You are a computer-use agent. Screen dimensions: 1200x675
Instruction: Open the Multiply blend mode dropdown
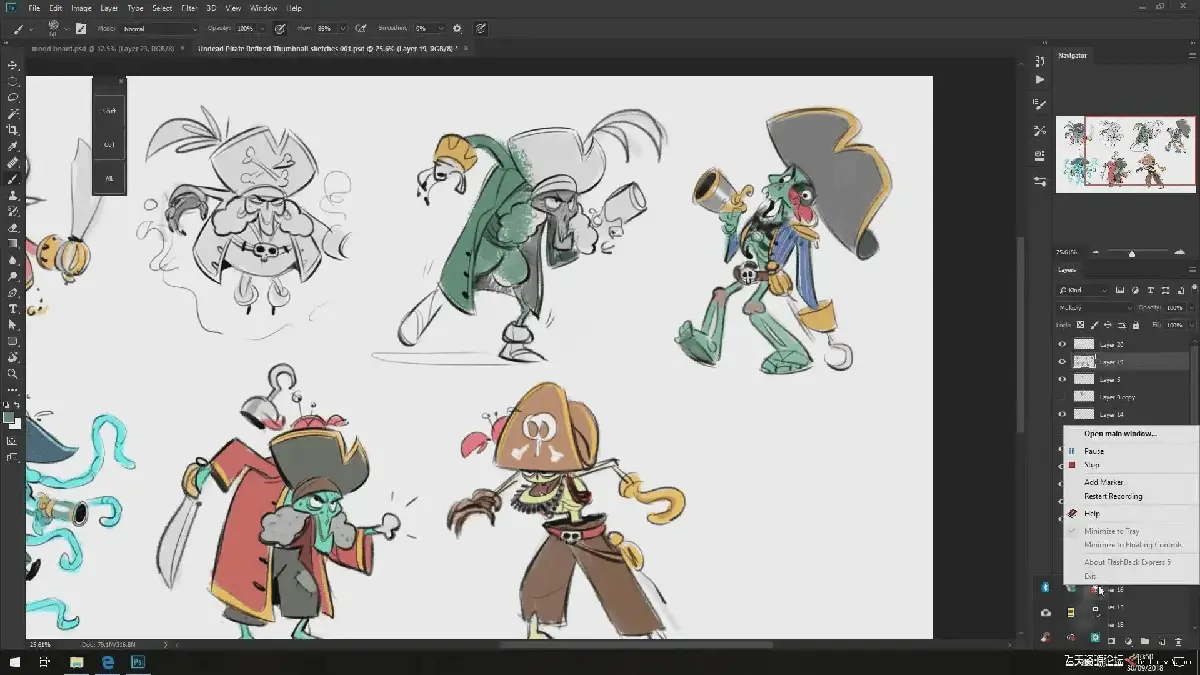1096,308
